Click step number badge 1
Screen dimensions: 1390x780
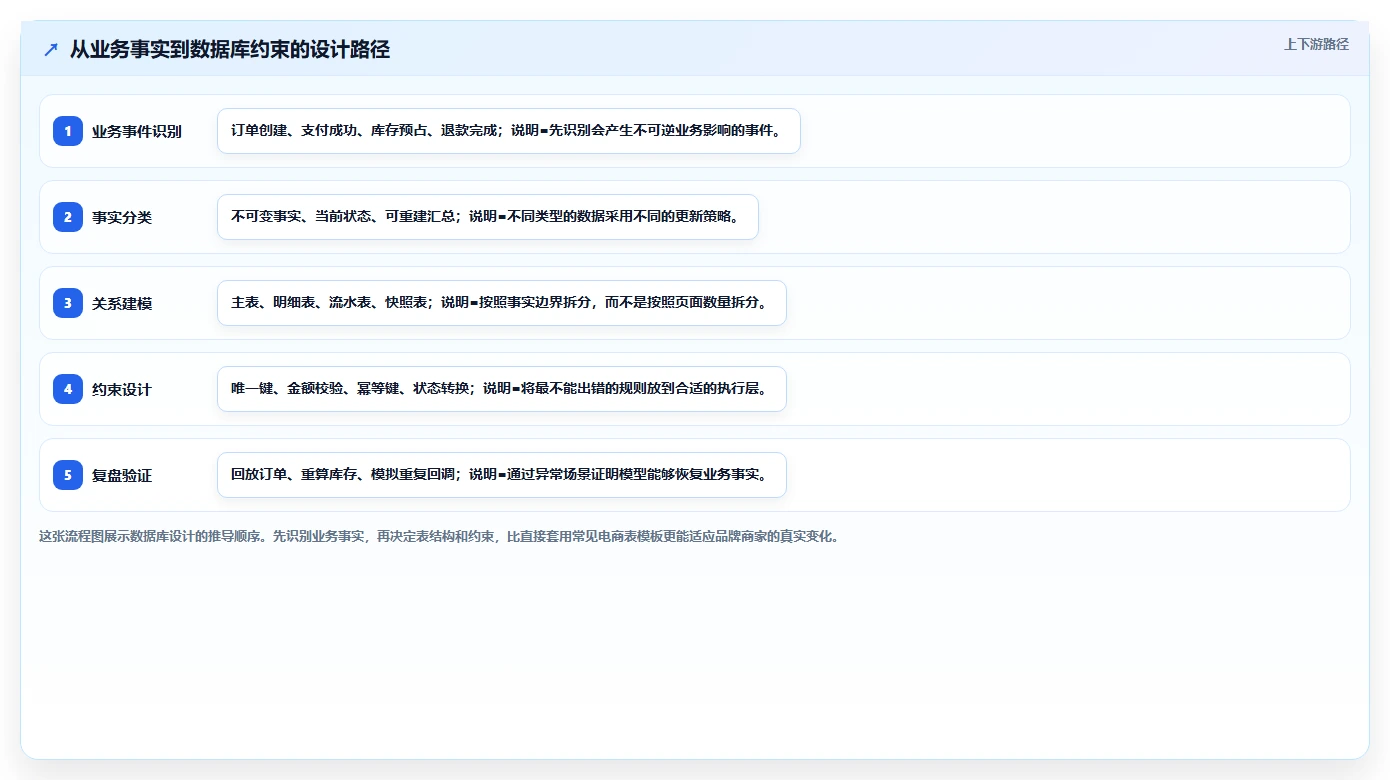tap(68, 131)
